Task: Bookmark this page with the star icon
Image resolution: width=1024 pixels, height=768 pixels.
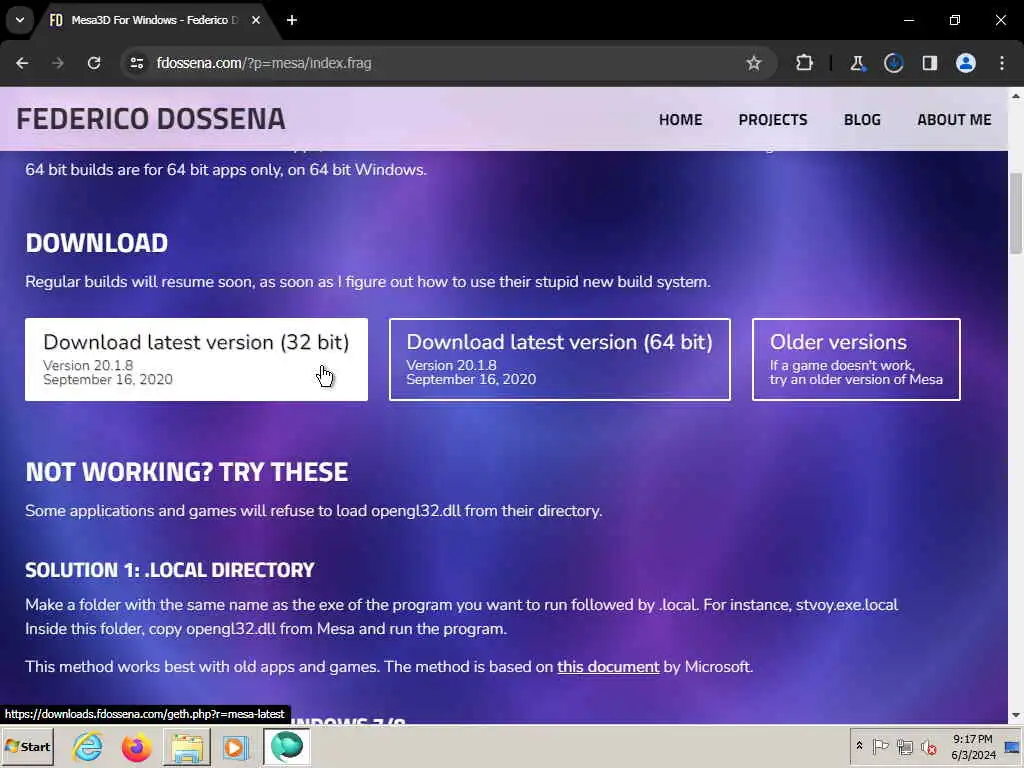Action: (754, 63)
